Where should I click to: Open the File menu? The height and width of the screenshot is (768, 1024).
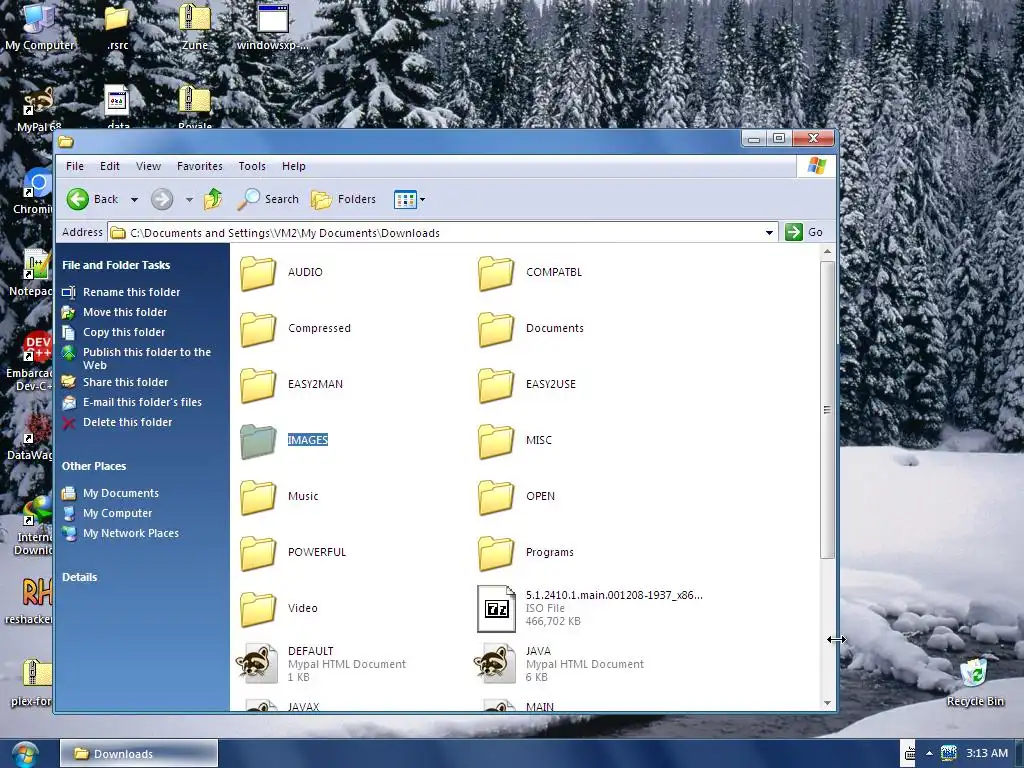(75, 166)
